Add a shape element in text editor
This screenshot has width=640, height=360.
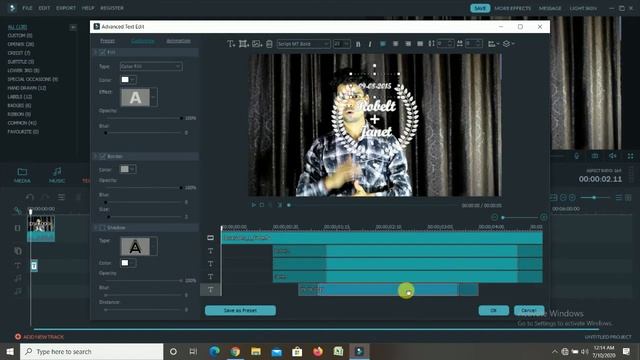point(244,44)
